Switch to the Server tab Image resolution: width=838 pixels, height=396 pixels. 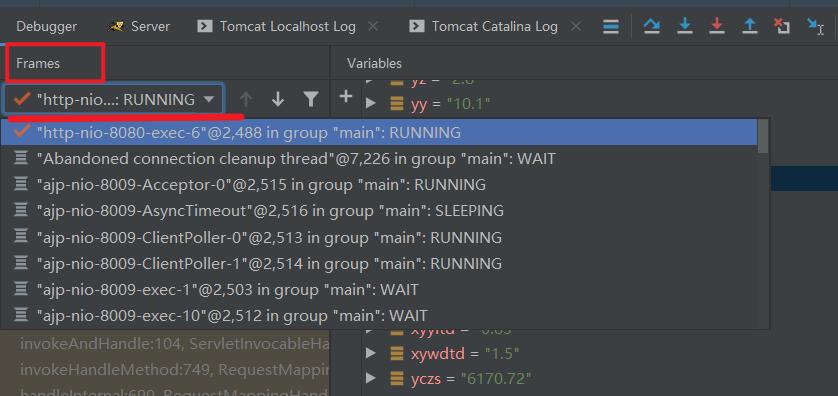click(139, 26)
